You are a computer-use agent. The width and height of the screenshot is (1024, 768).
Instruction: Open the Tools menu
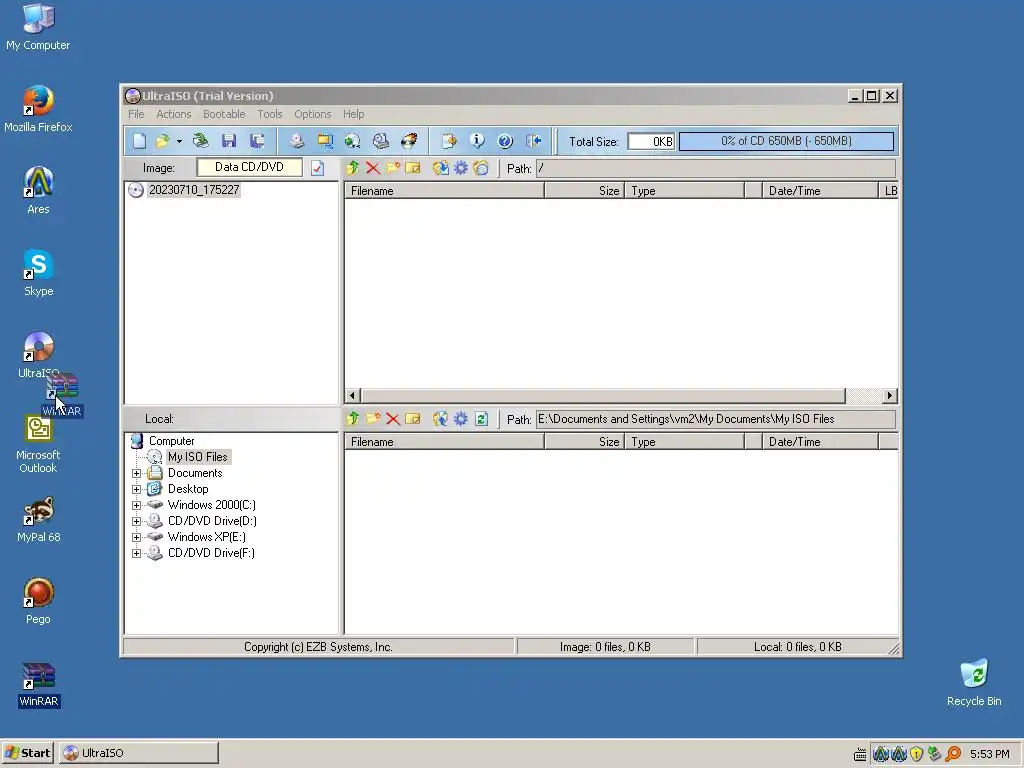click(270, 114)
